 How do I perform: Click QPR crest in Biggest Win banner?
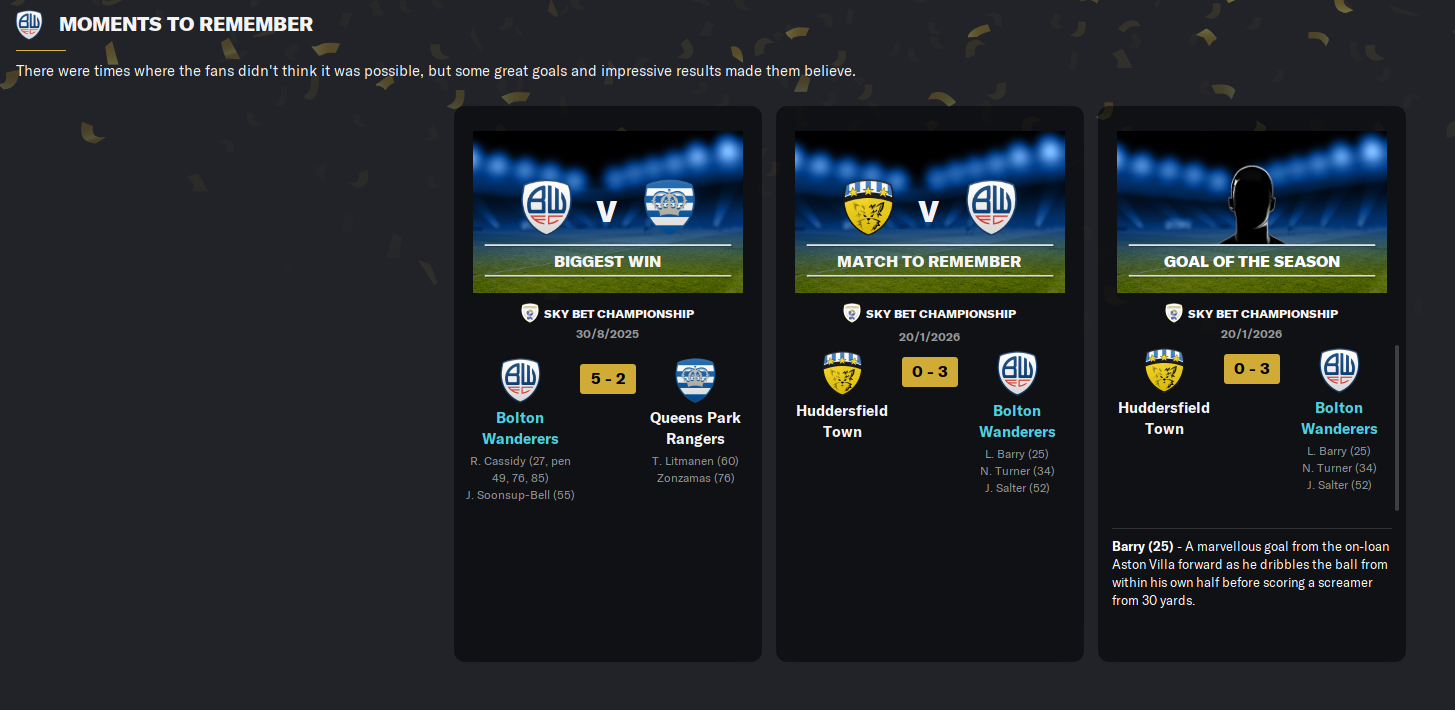(x=670, y=207)
